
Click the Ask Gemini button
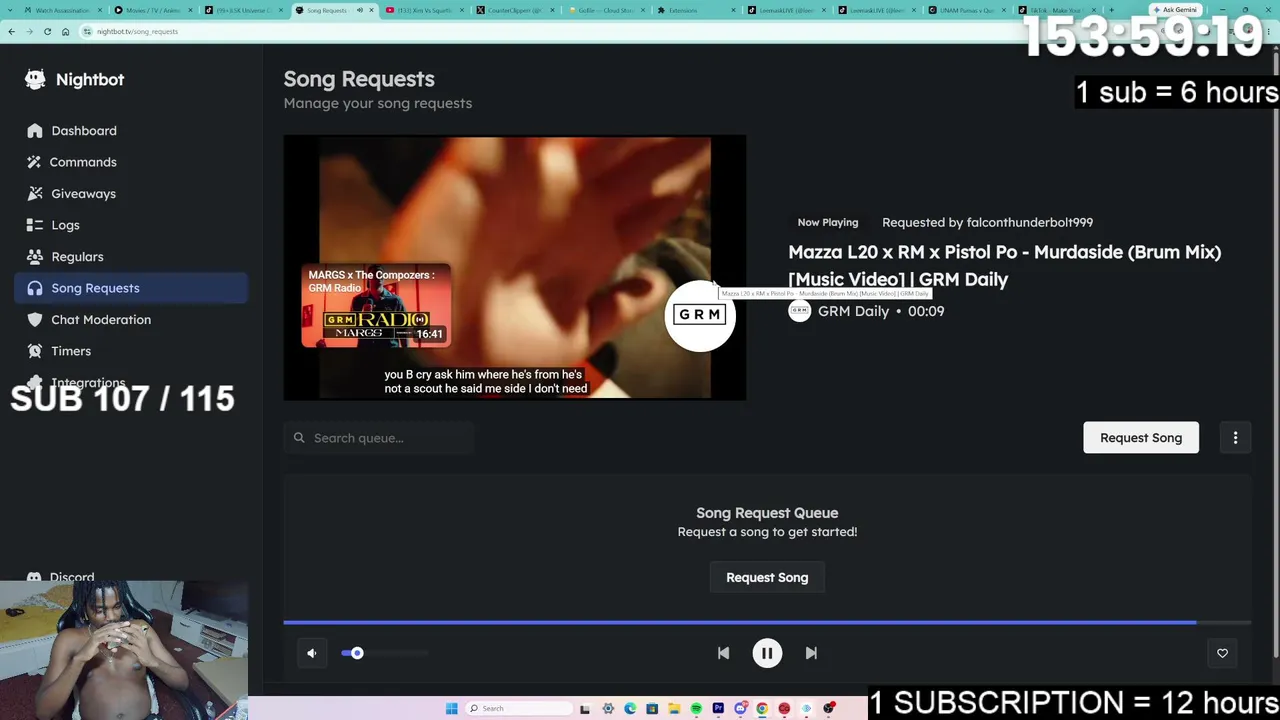(x=1175, y=10)
